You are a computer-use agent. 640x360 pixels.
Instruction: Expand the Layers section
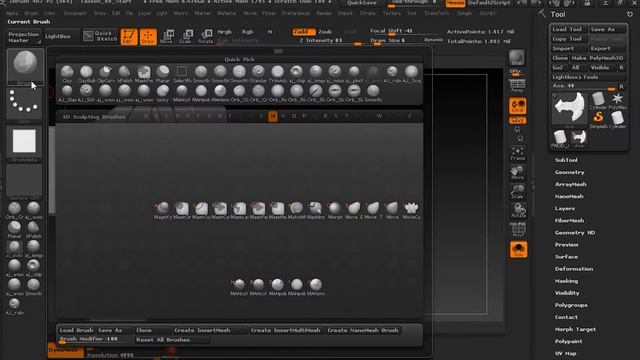tap(564, 209)
